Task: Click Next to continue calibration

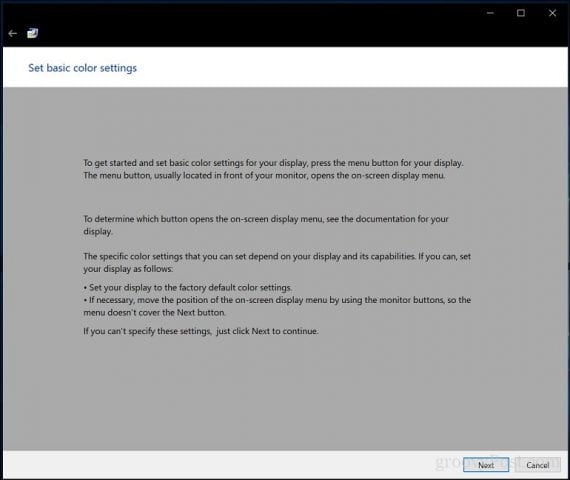Action: pyautogui.click(x=486, y=465)
